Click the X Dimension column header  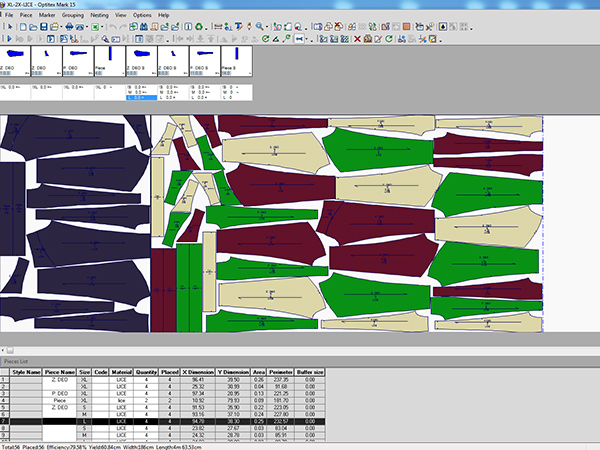[x=198, y=372]
